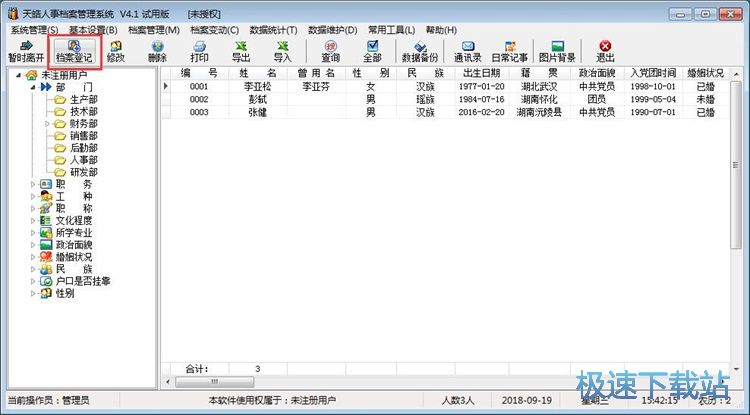The height and width of the screenshot is (415, 750).
Task: Expand the 户口是否挂靠 tree node
Action: click(33, 281)
